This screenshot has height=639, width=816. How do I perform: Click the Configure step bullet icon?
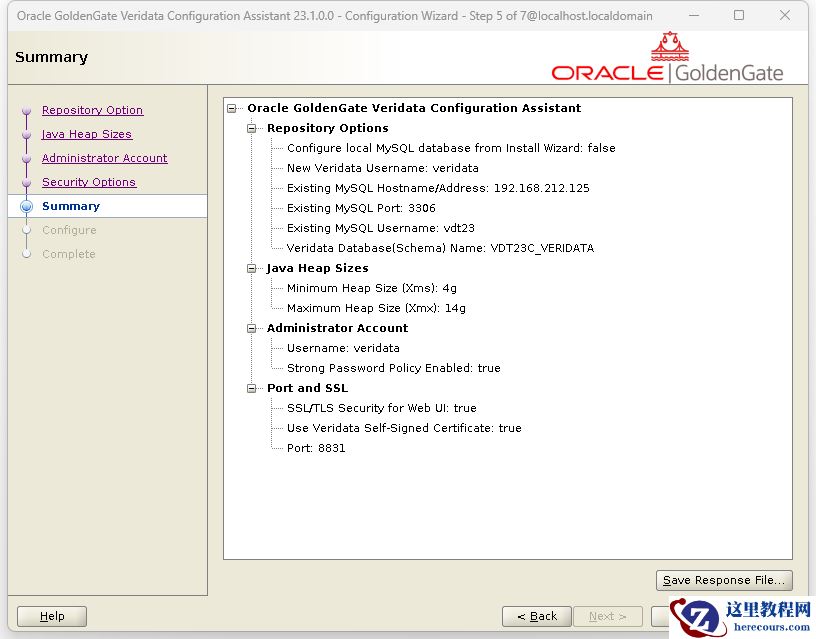[x=27, y=230]
